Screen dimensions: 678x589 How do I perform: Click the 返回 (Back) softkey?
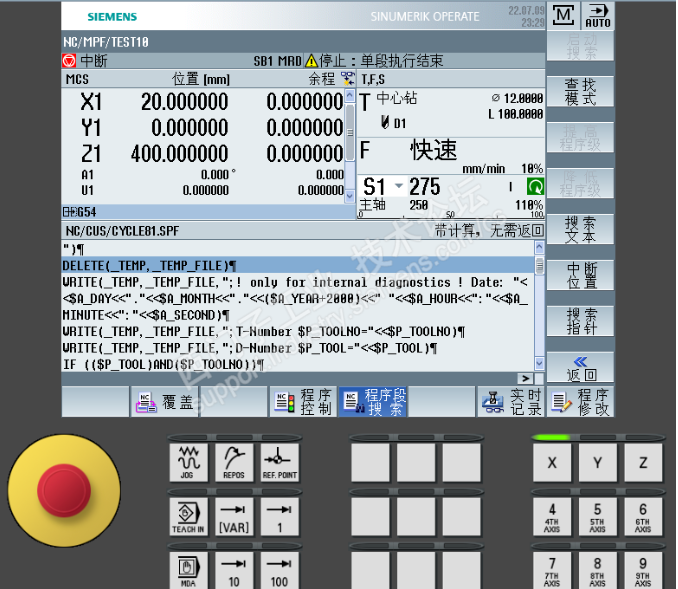[x=580, y=368]
